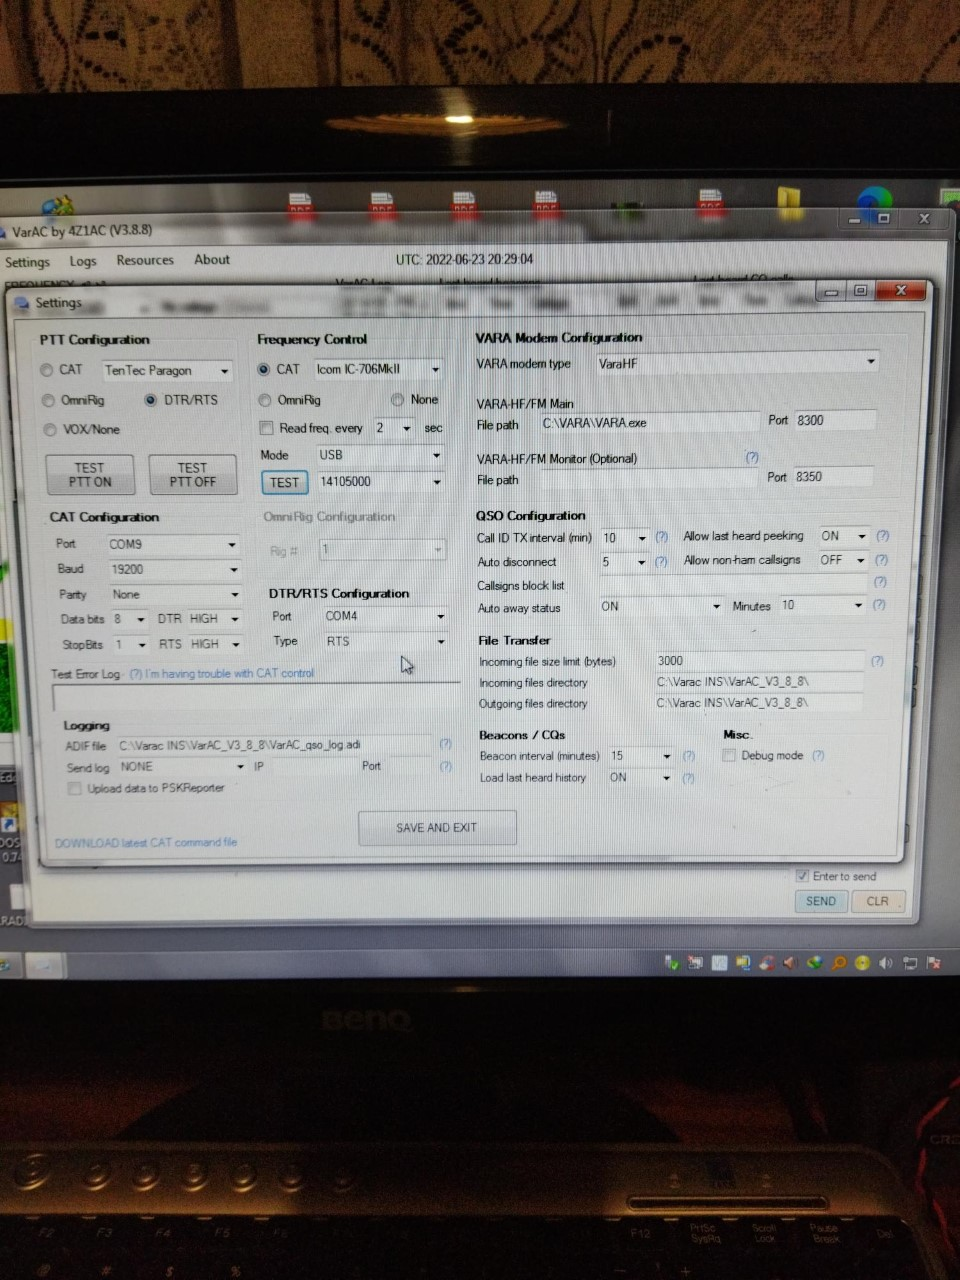The width and height of the screenshot is (960, 1280).
Task: Open the Settings menu in VarAC
Action: (27, 262)
